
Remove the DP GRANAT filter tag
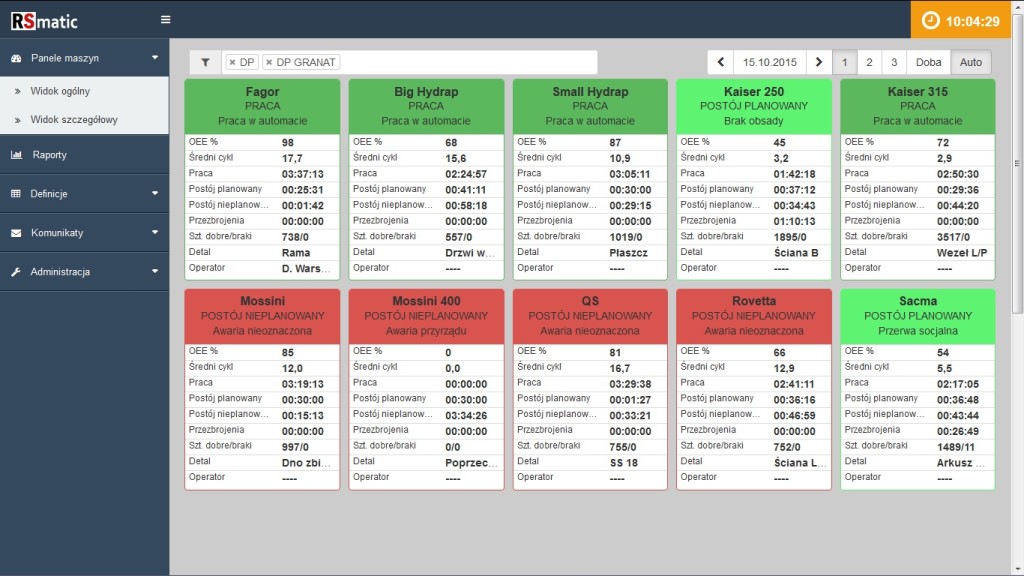(269, 62)
